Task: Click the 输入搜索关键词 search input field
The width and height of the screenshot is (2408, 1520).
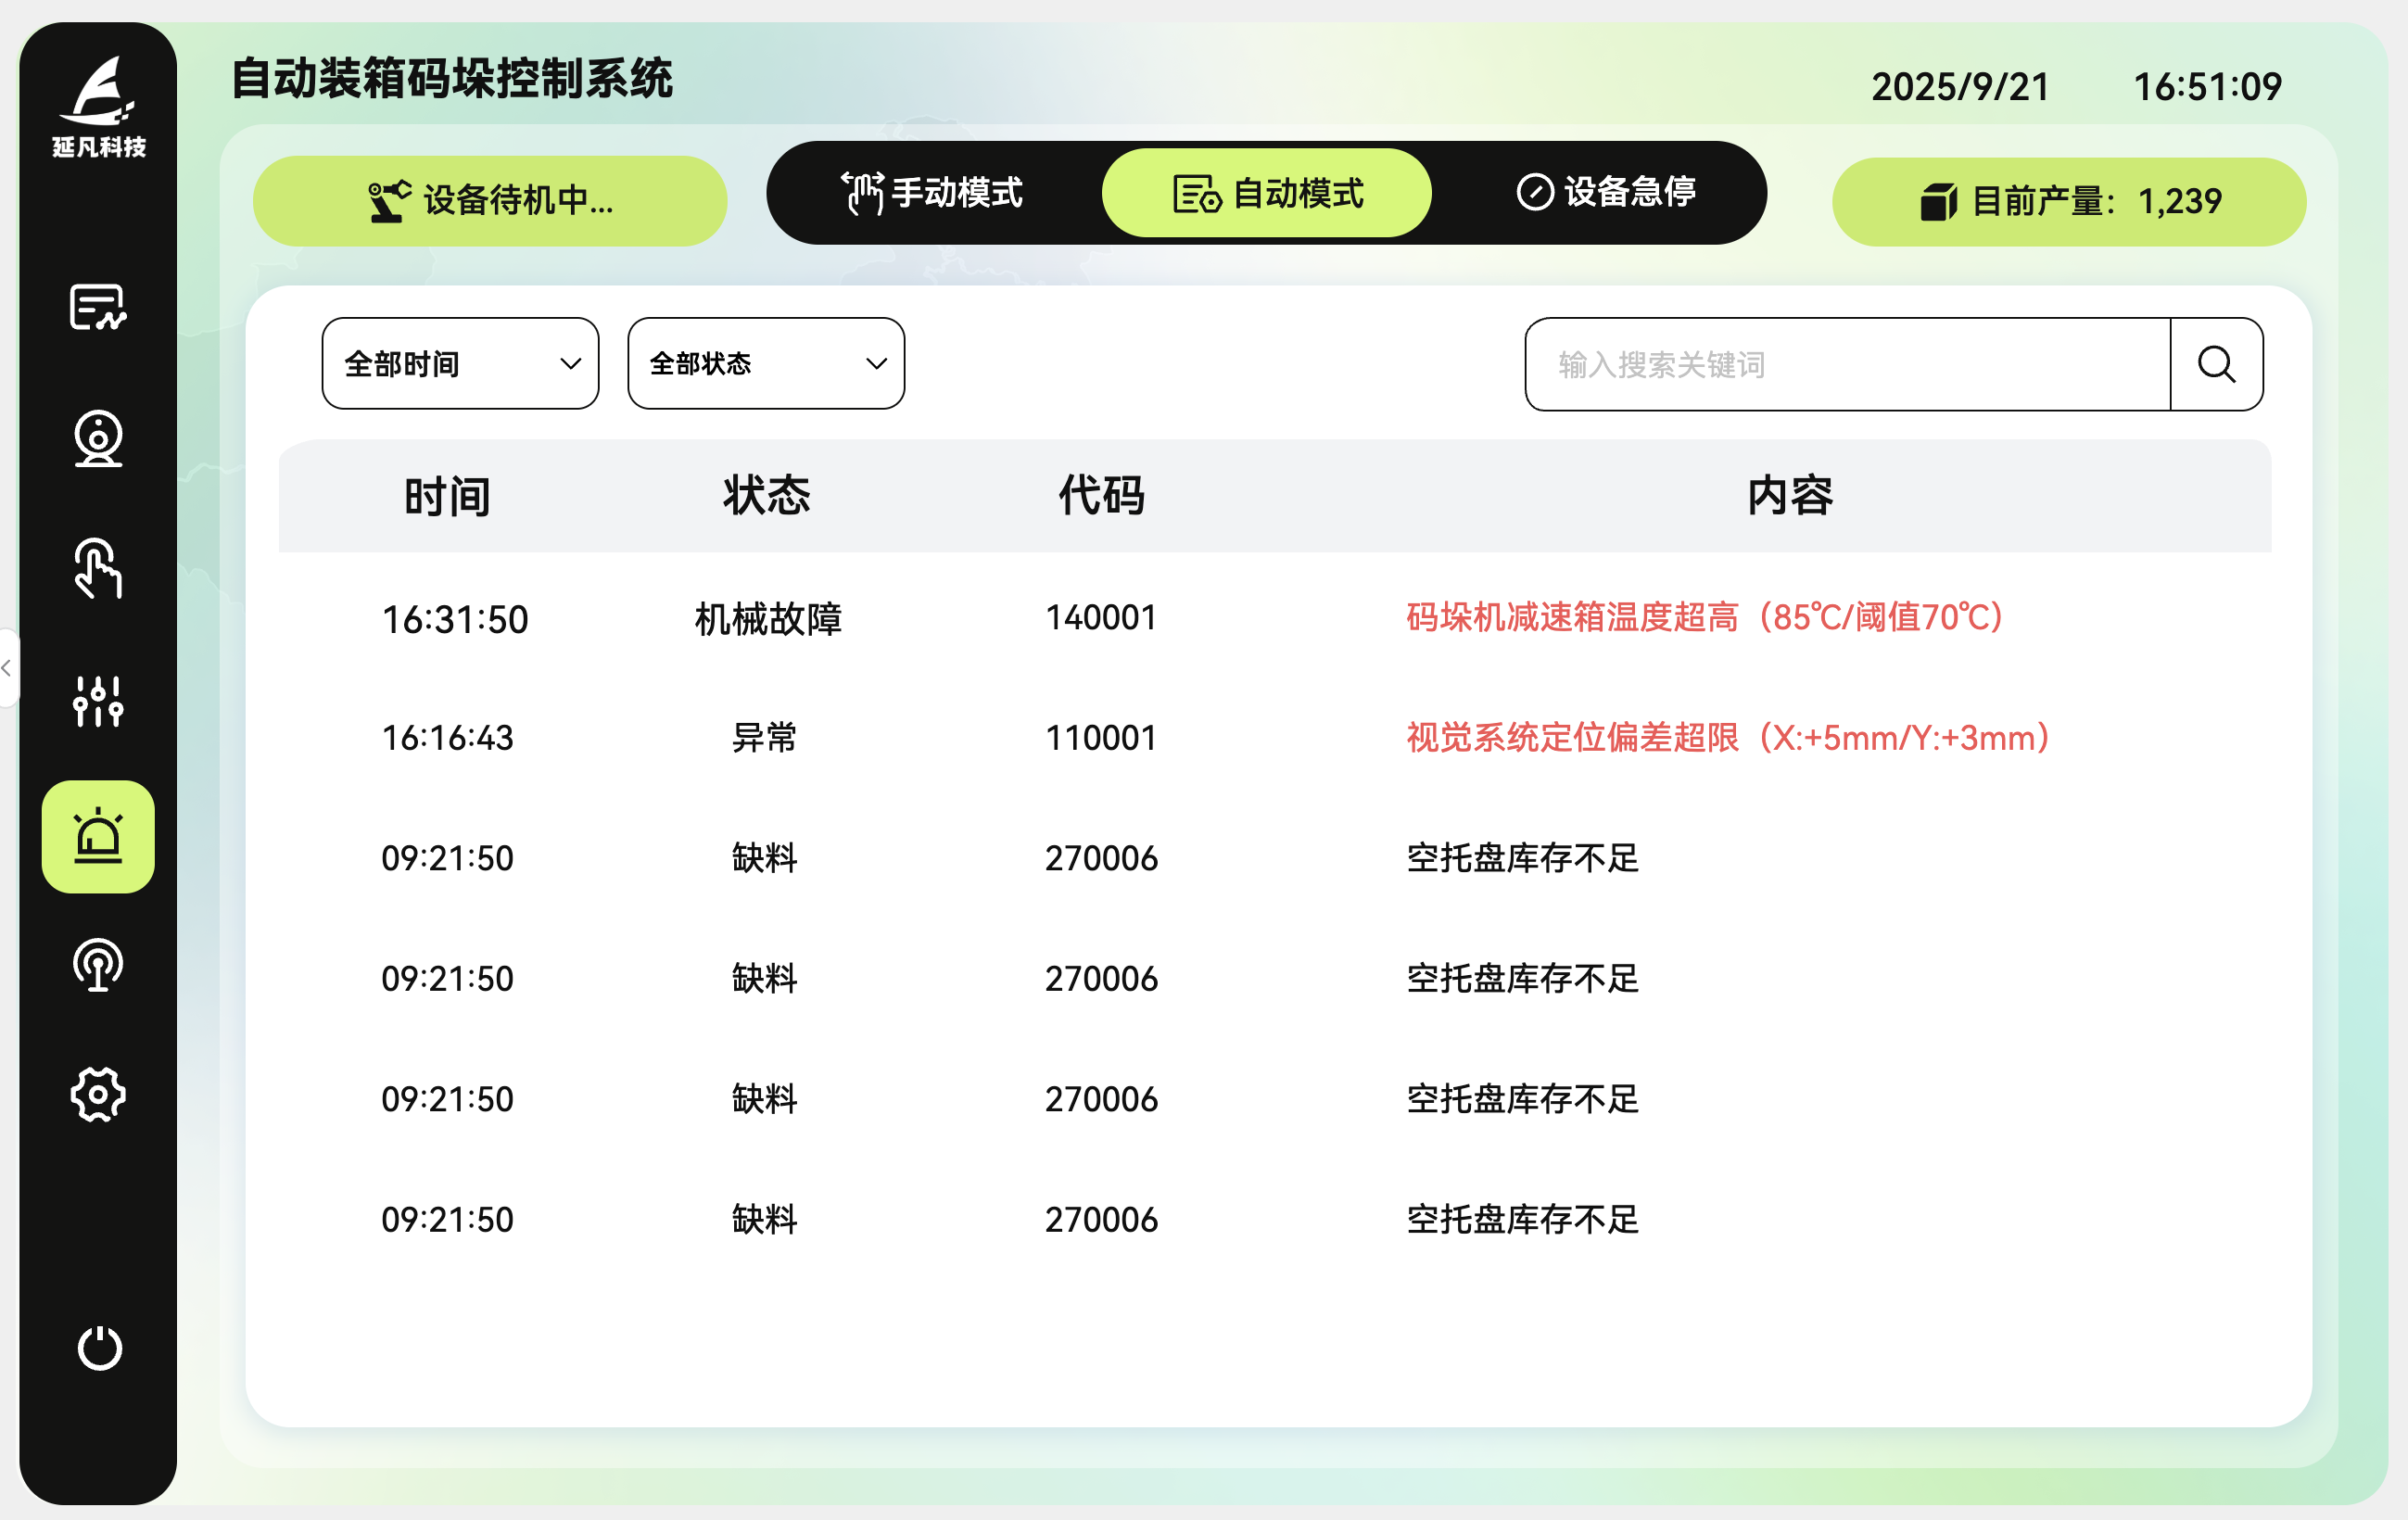Action: click(x=1846, y=364)
